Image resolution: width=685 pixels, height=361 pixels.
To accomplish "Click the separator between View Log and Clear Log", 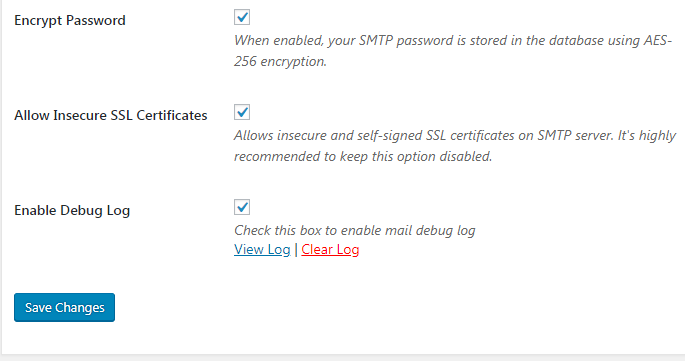I will coord(296,250).
